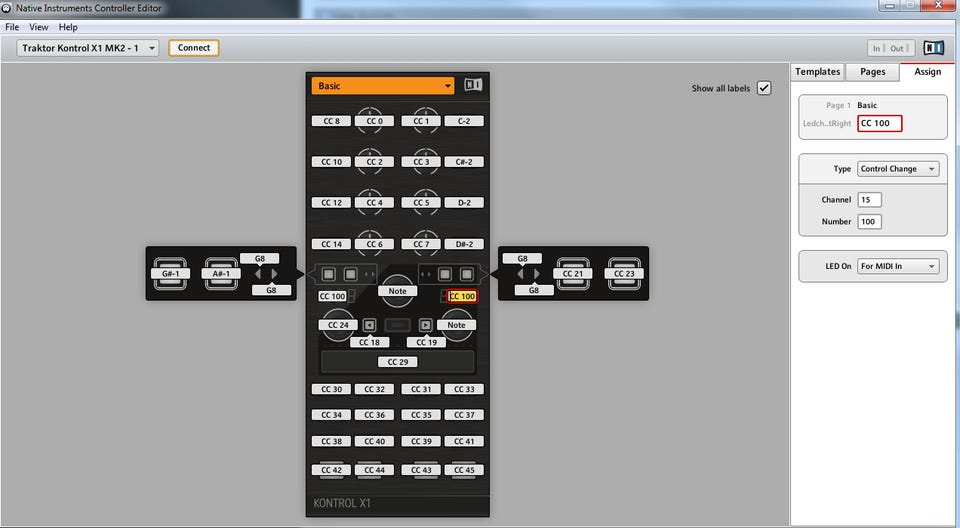Select the CC 33 button

click(x=464, y=389)
